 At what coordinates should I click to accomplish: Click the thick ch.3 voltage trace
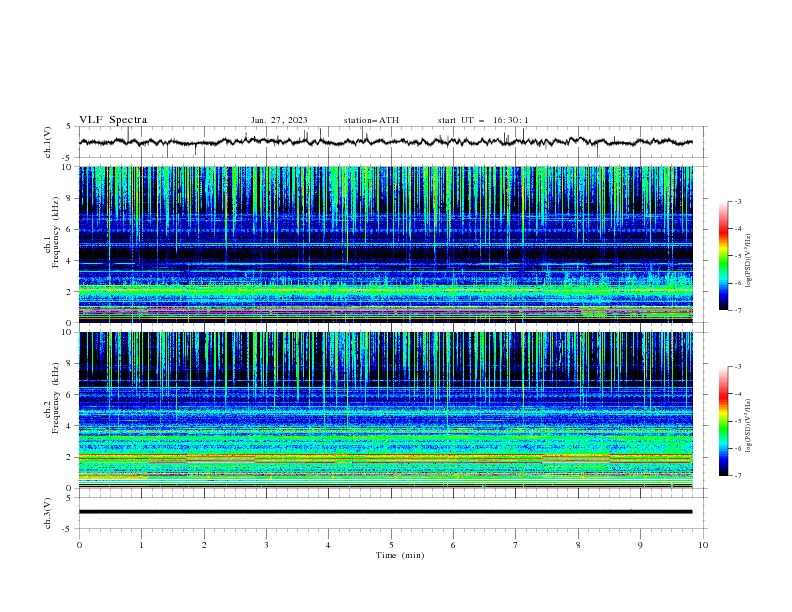385,512
